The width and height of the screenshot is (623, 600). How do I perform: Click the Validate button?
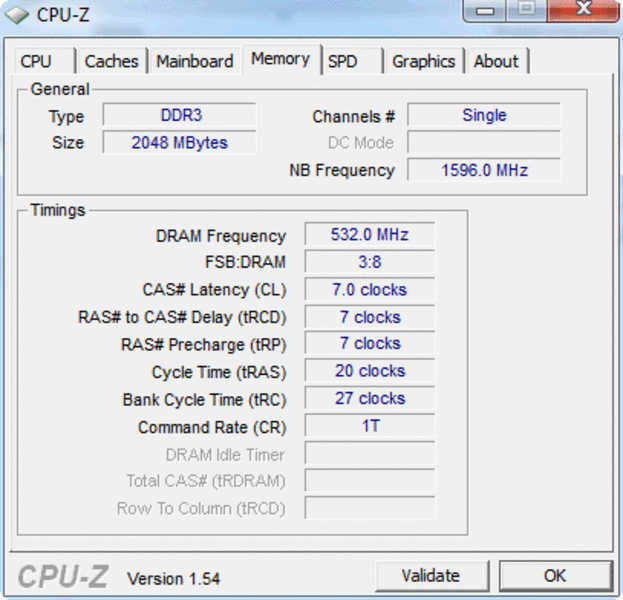coord(432,576)
